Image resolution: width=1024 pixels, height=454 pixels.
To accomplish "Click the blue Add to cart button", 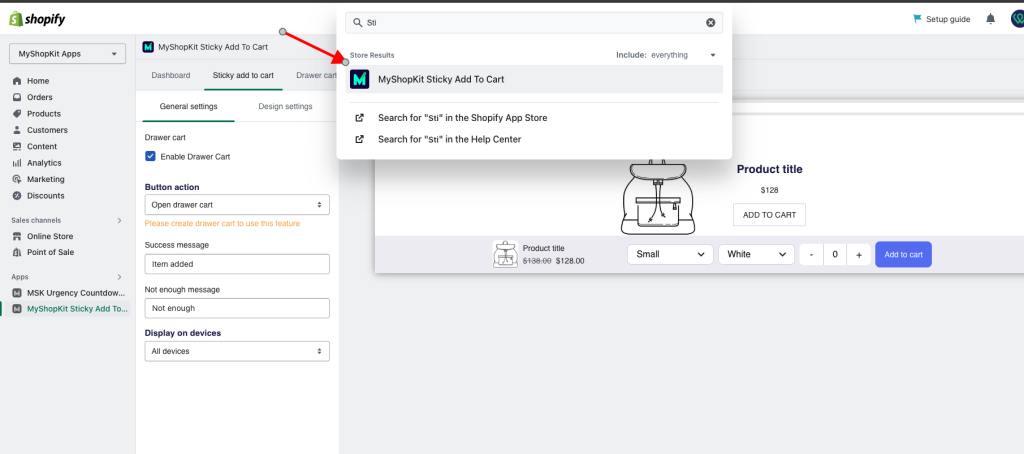I will point(903,255).
